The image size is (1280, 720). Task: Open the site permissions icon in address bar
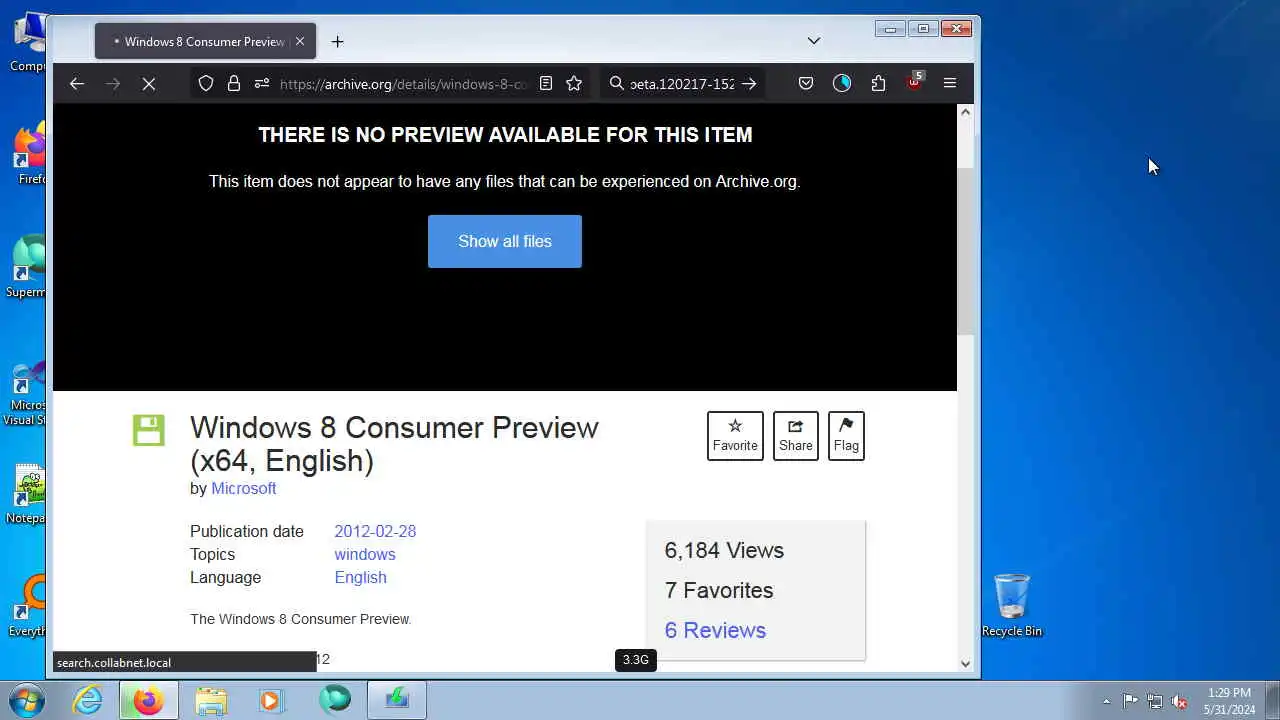click(262, 84)
